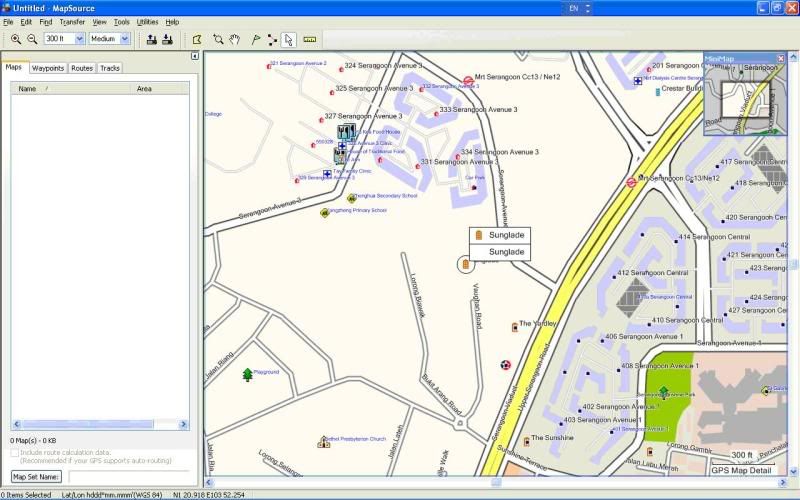Viewport: 800px width, 500px height.
Task: Click the Receive From Device icon
Action: coord(167,39)
